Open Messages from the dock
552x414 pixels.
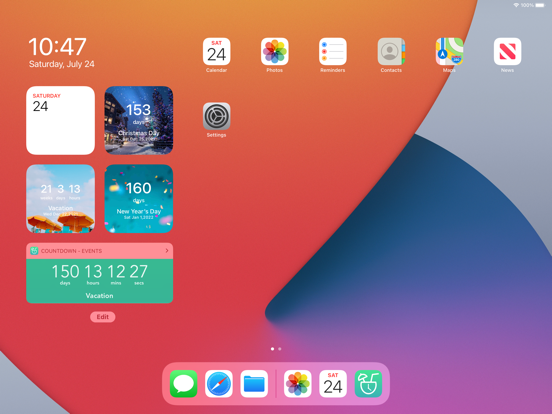[x=183, y=384]
